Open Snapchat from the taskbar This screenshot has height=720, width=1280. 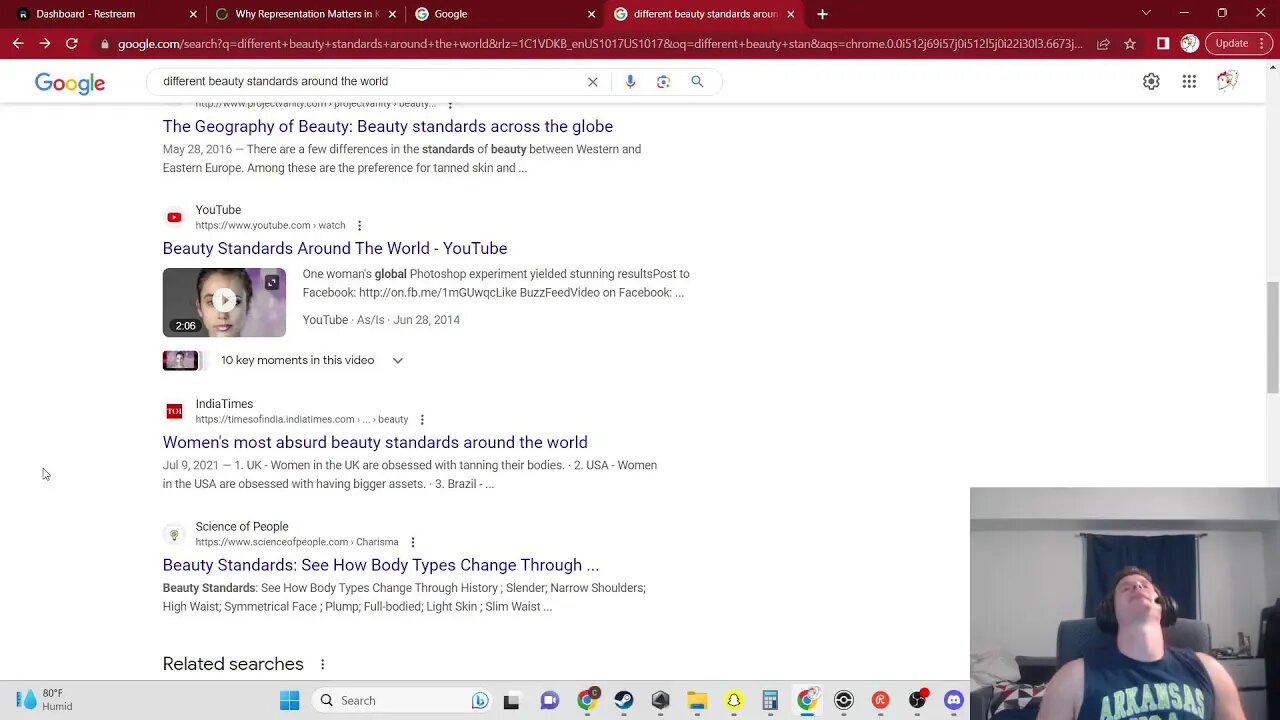pyautogui.click(x=734, y=701)
